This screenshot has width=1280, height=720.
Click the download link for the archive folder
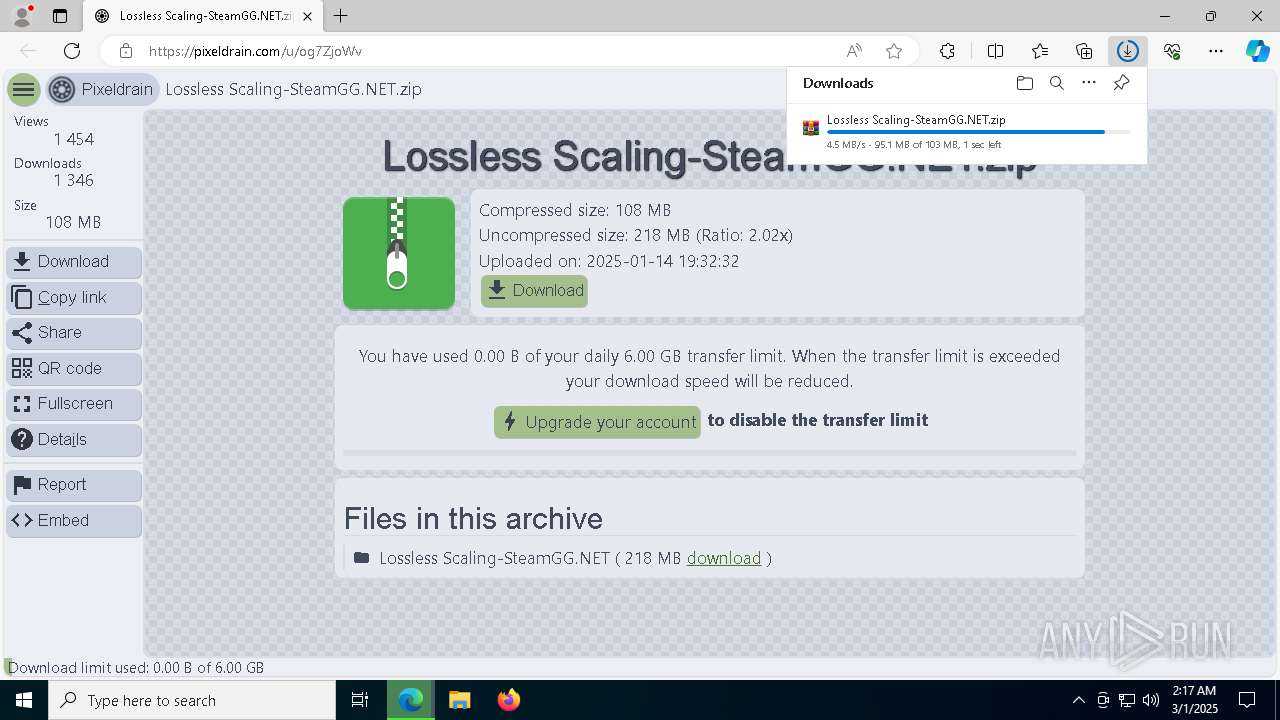pyautogui.click(x=724, y=558)
